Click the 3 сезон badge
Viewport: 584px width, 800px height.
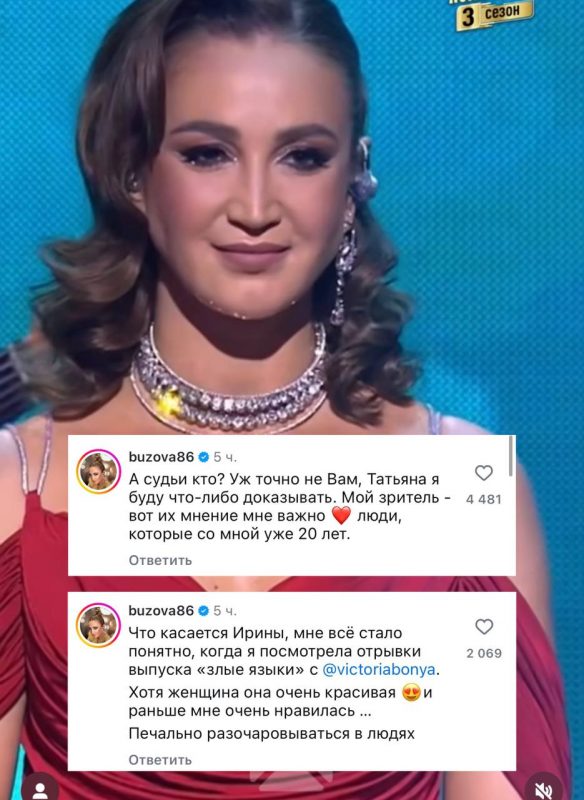[494, 15]
